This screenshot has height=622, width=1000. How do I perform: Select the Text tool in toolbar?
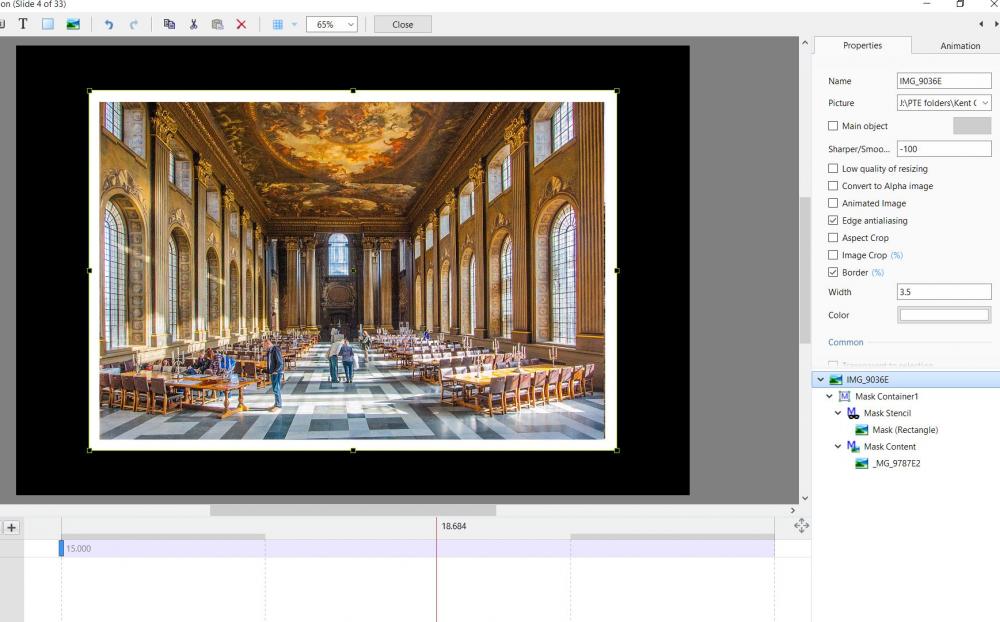pos(23,24)
